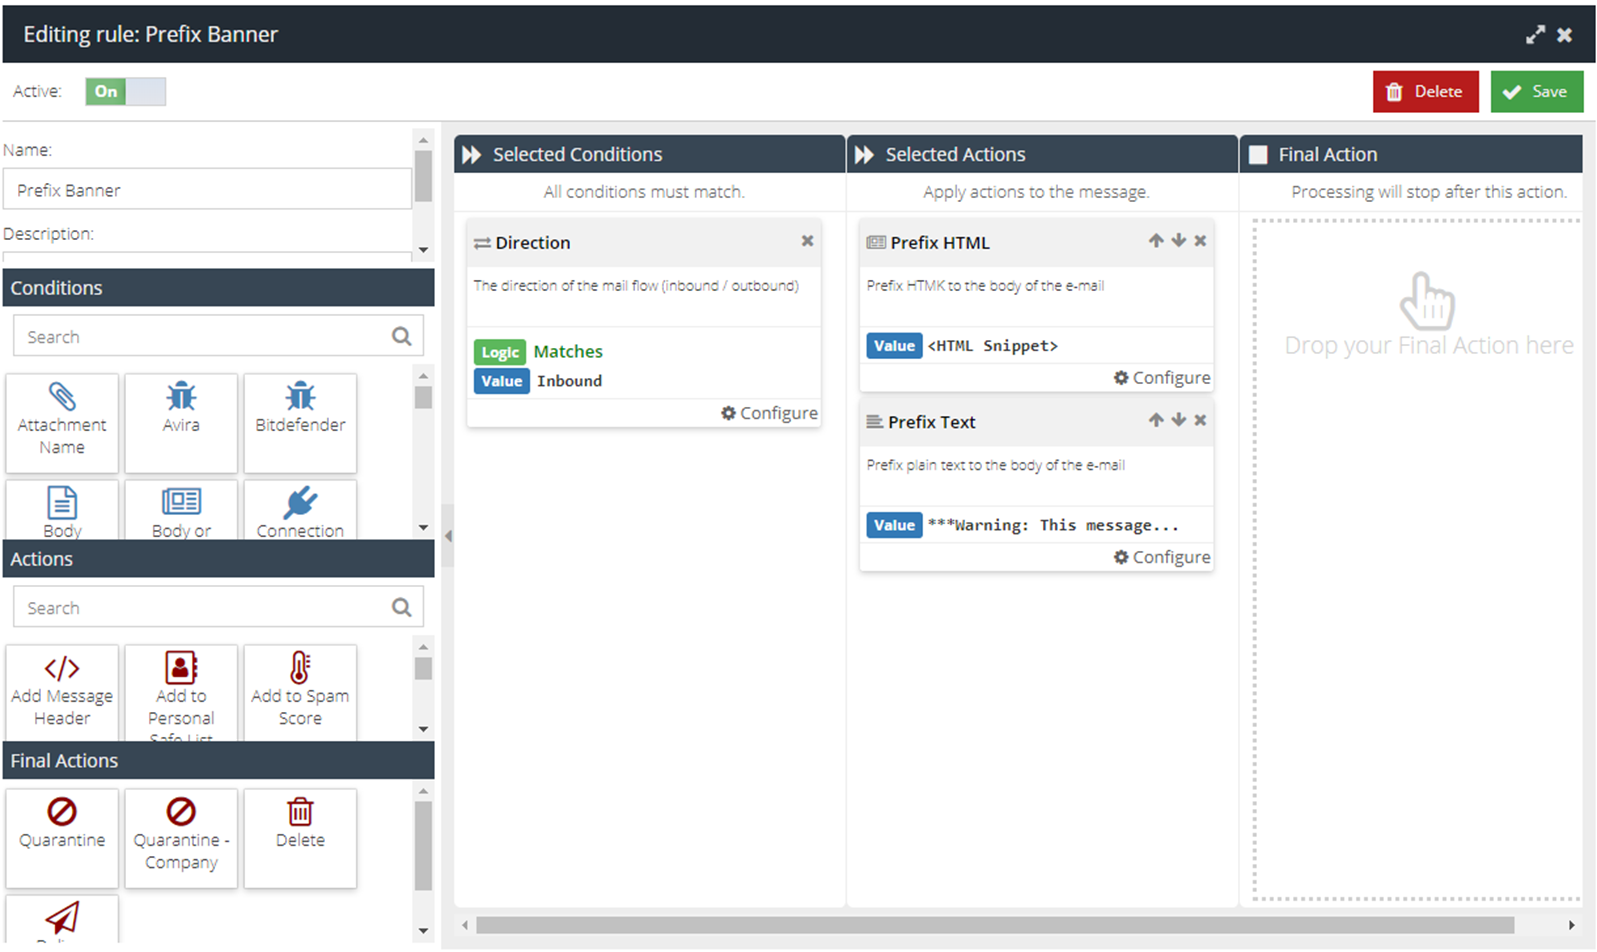Click the Conditions search box
The image size is (1597, 952).
pyautogui.click(x=218, y=336)
